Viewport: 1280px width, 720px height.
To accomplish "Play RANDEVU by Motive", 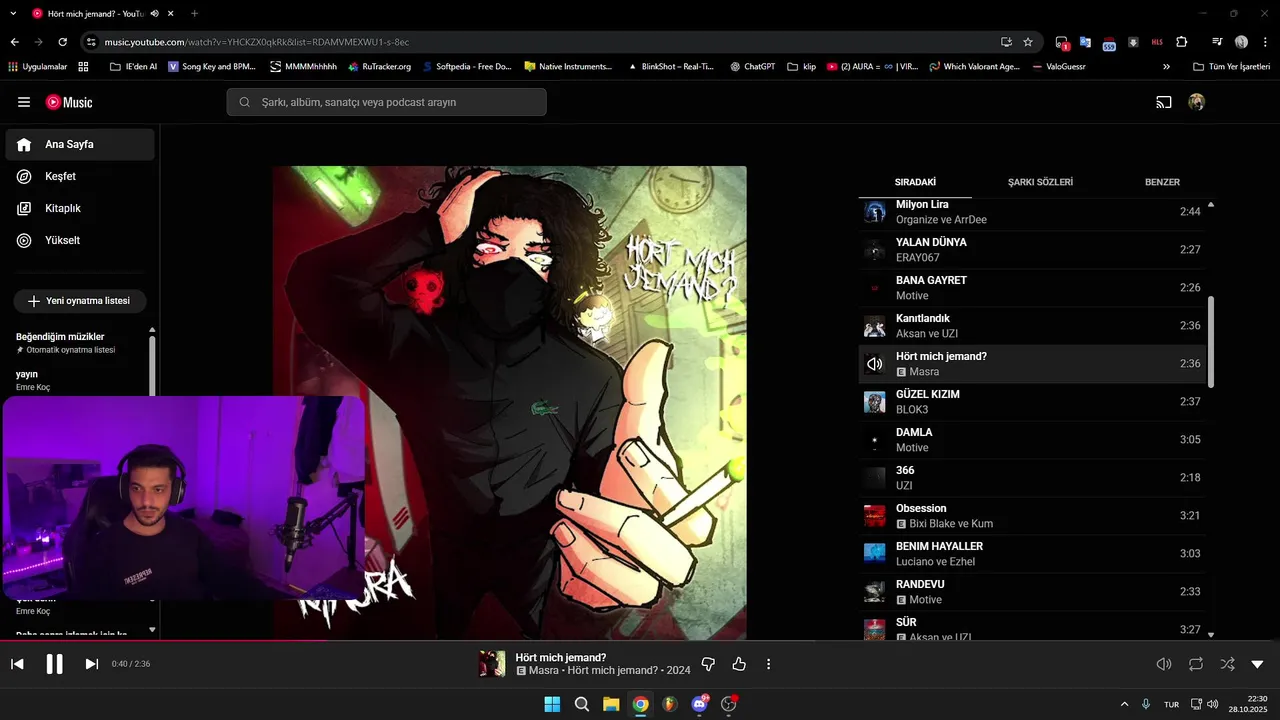I will 1032,592.
